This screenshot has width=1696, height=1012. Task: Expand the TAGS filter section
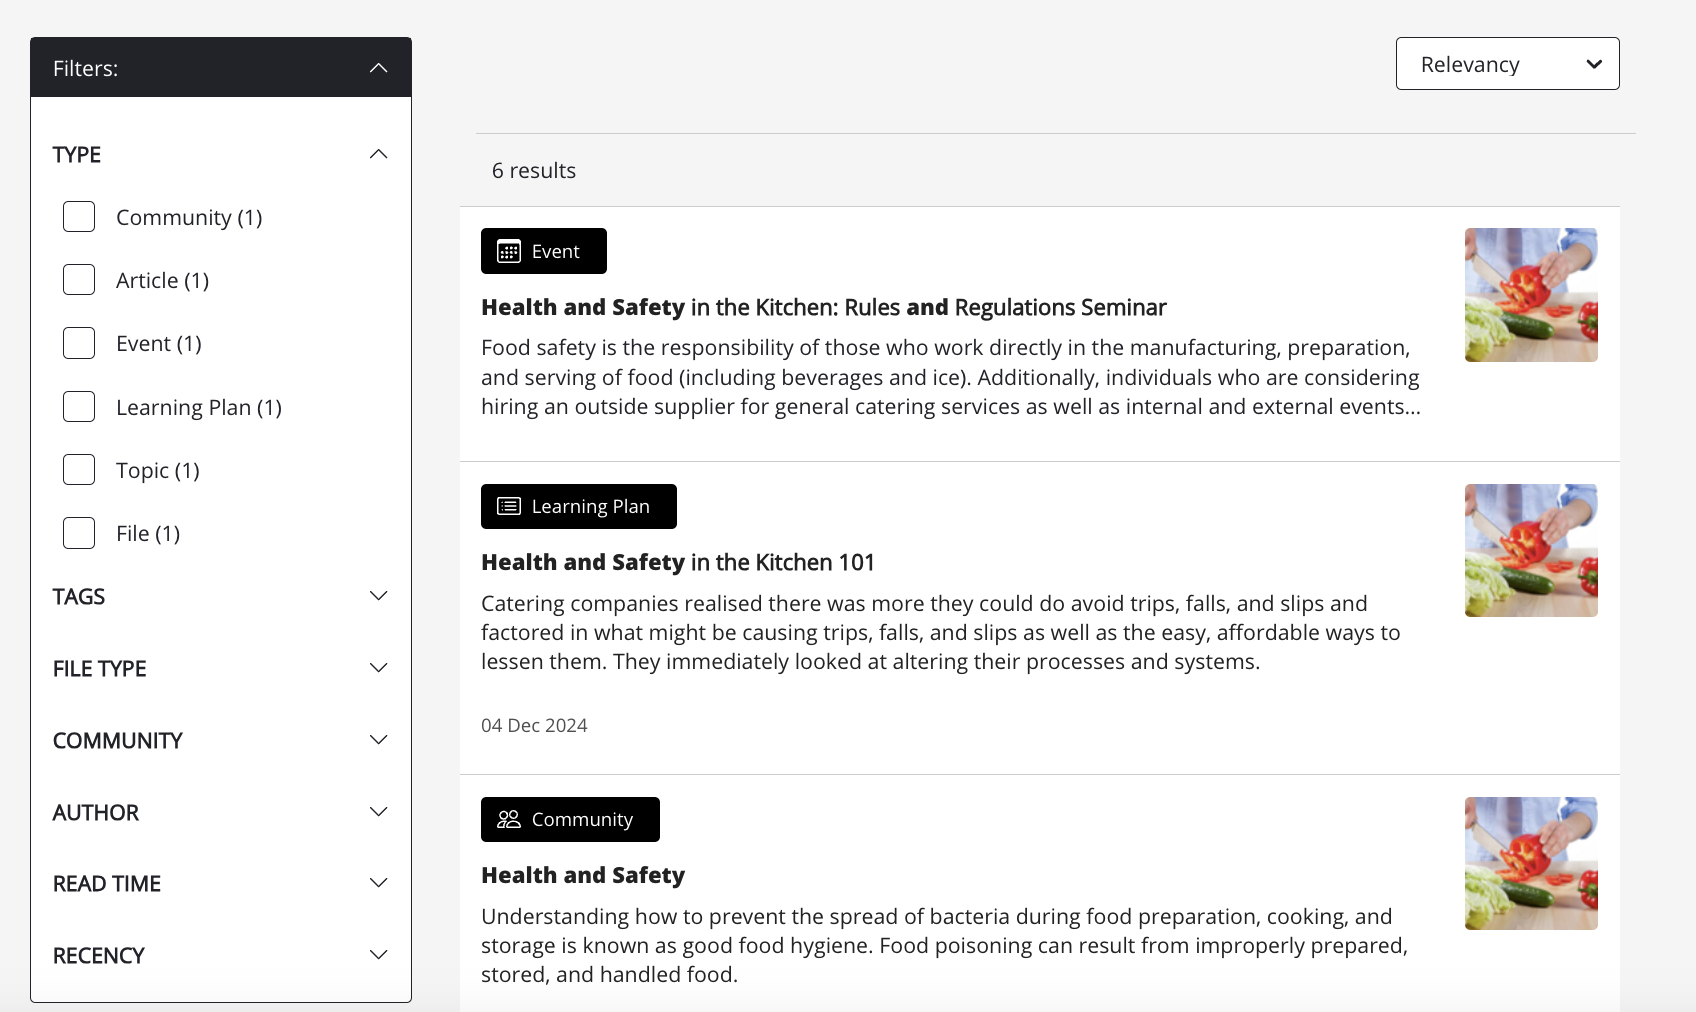coord(378,596)
